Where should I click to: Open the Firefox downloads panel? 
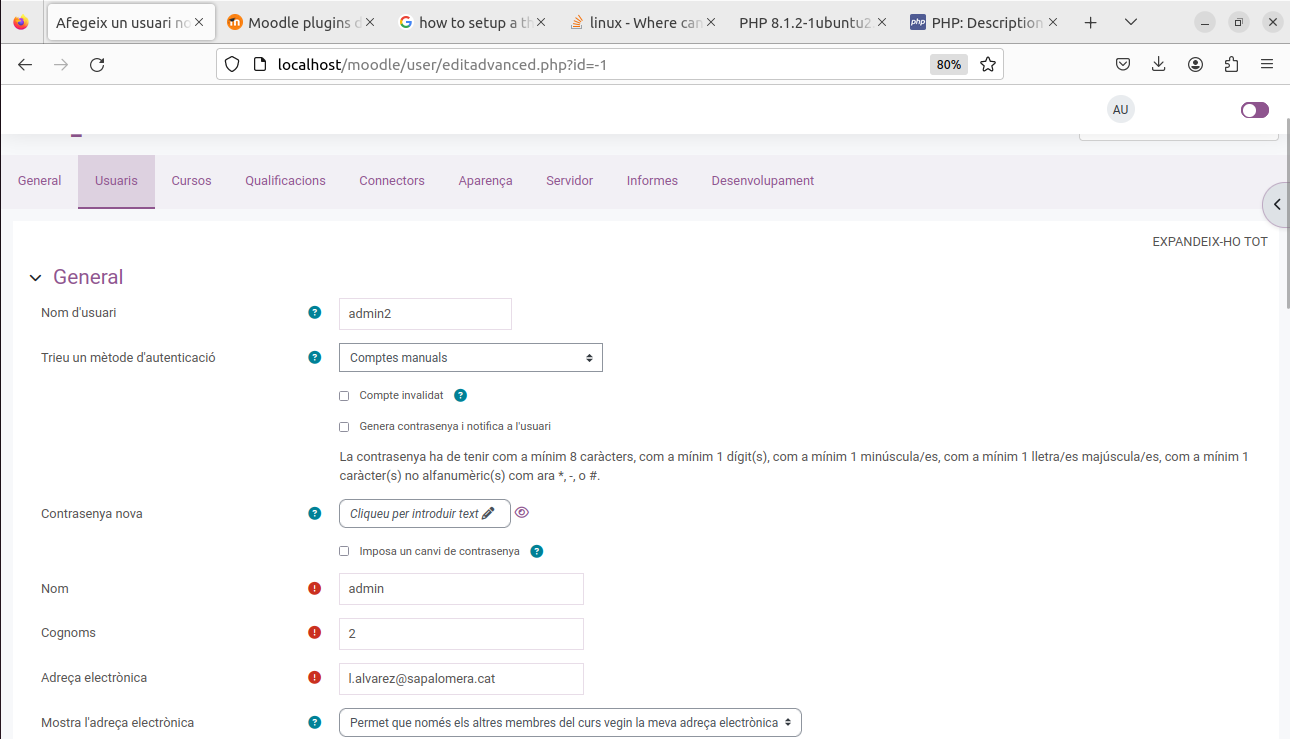point(1159,63)
